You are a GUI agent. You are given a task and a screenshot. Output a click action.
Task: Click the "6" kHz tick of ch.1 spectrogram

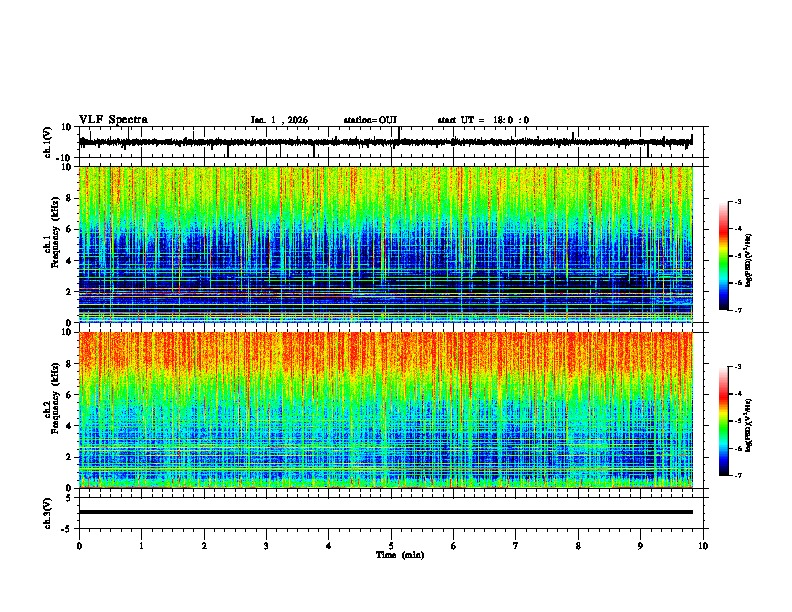point(69,230)
